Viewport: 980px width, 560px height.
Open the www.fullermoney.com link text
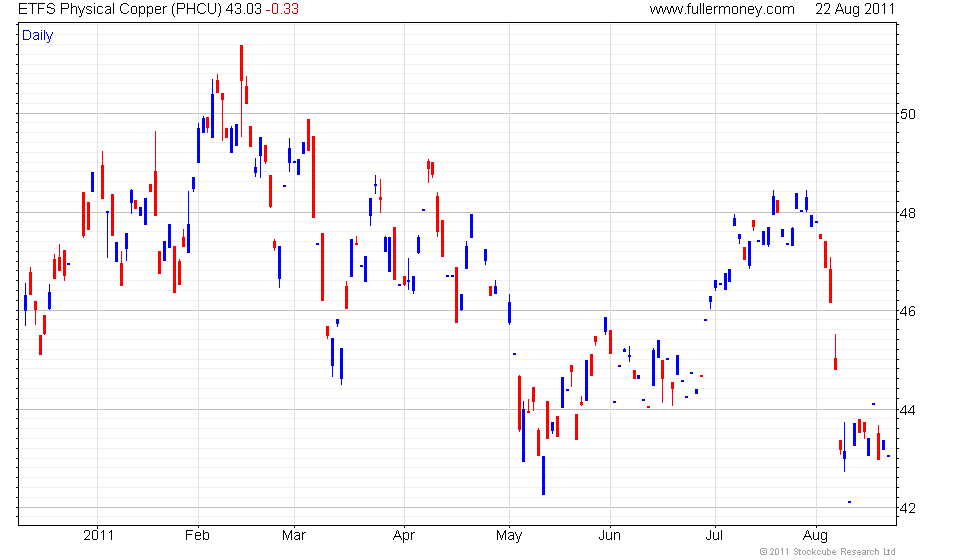click(x=722, y=9)
